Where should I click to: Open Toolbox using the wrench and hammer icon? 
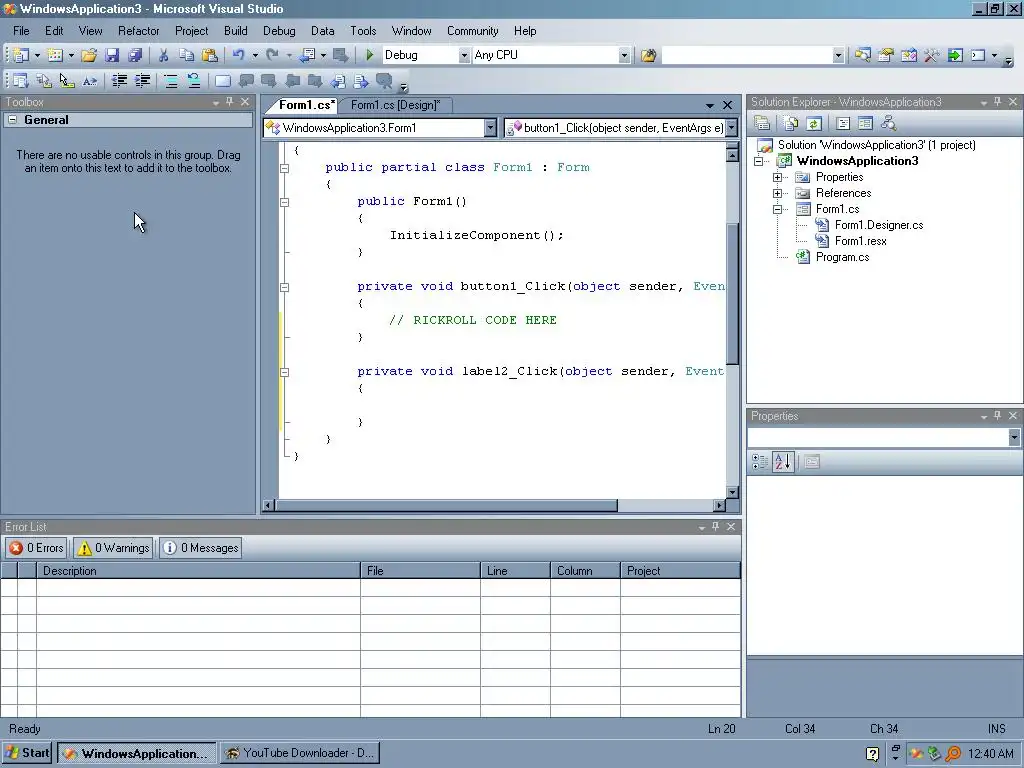click(932, 56)
